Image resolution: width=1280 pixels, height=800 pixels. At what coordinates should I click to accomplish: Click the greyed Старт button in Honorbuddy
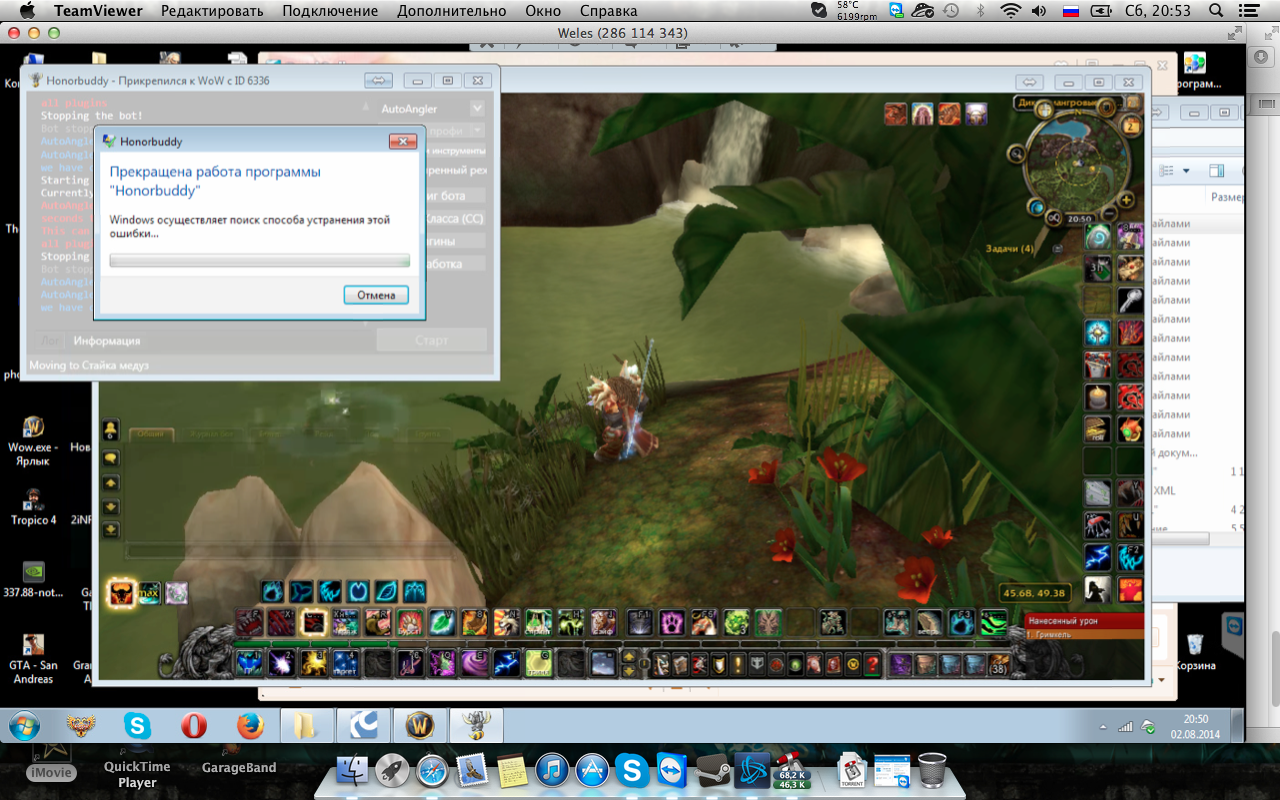point(431,340)
